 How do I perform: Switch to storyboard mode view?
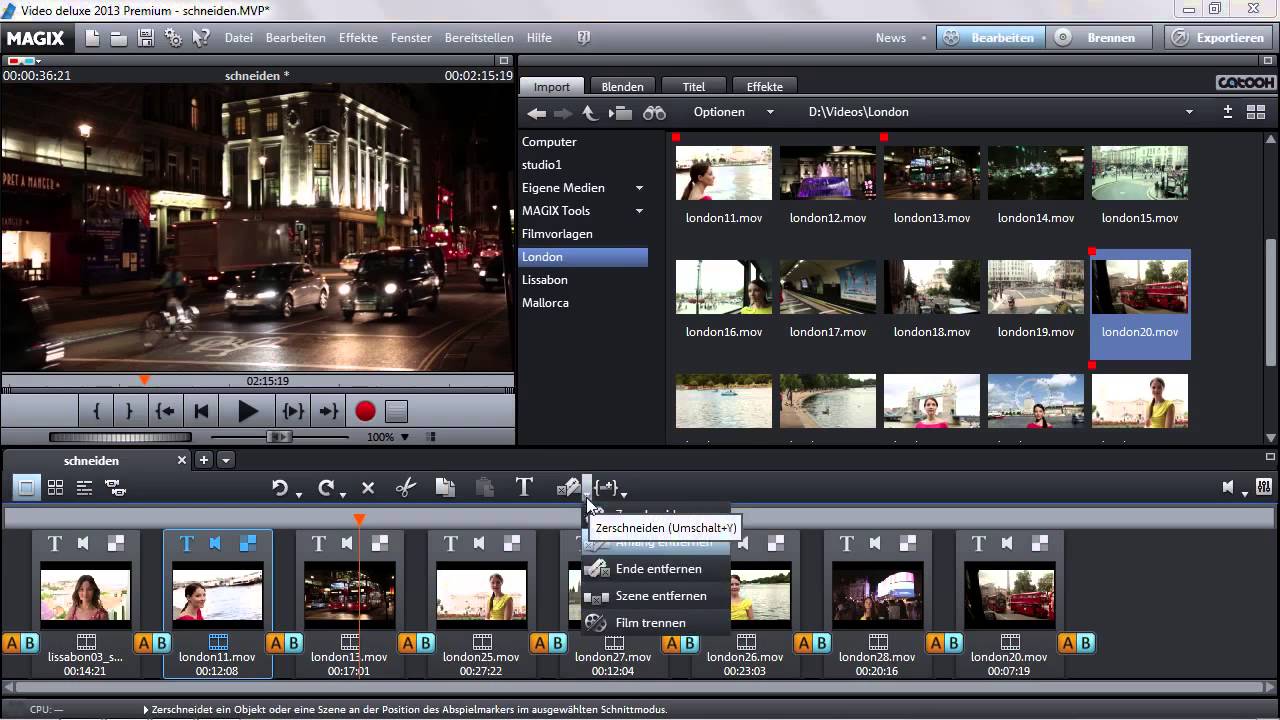pos(26,488)
